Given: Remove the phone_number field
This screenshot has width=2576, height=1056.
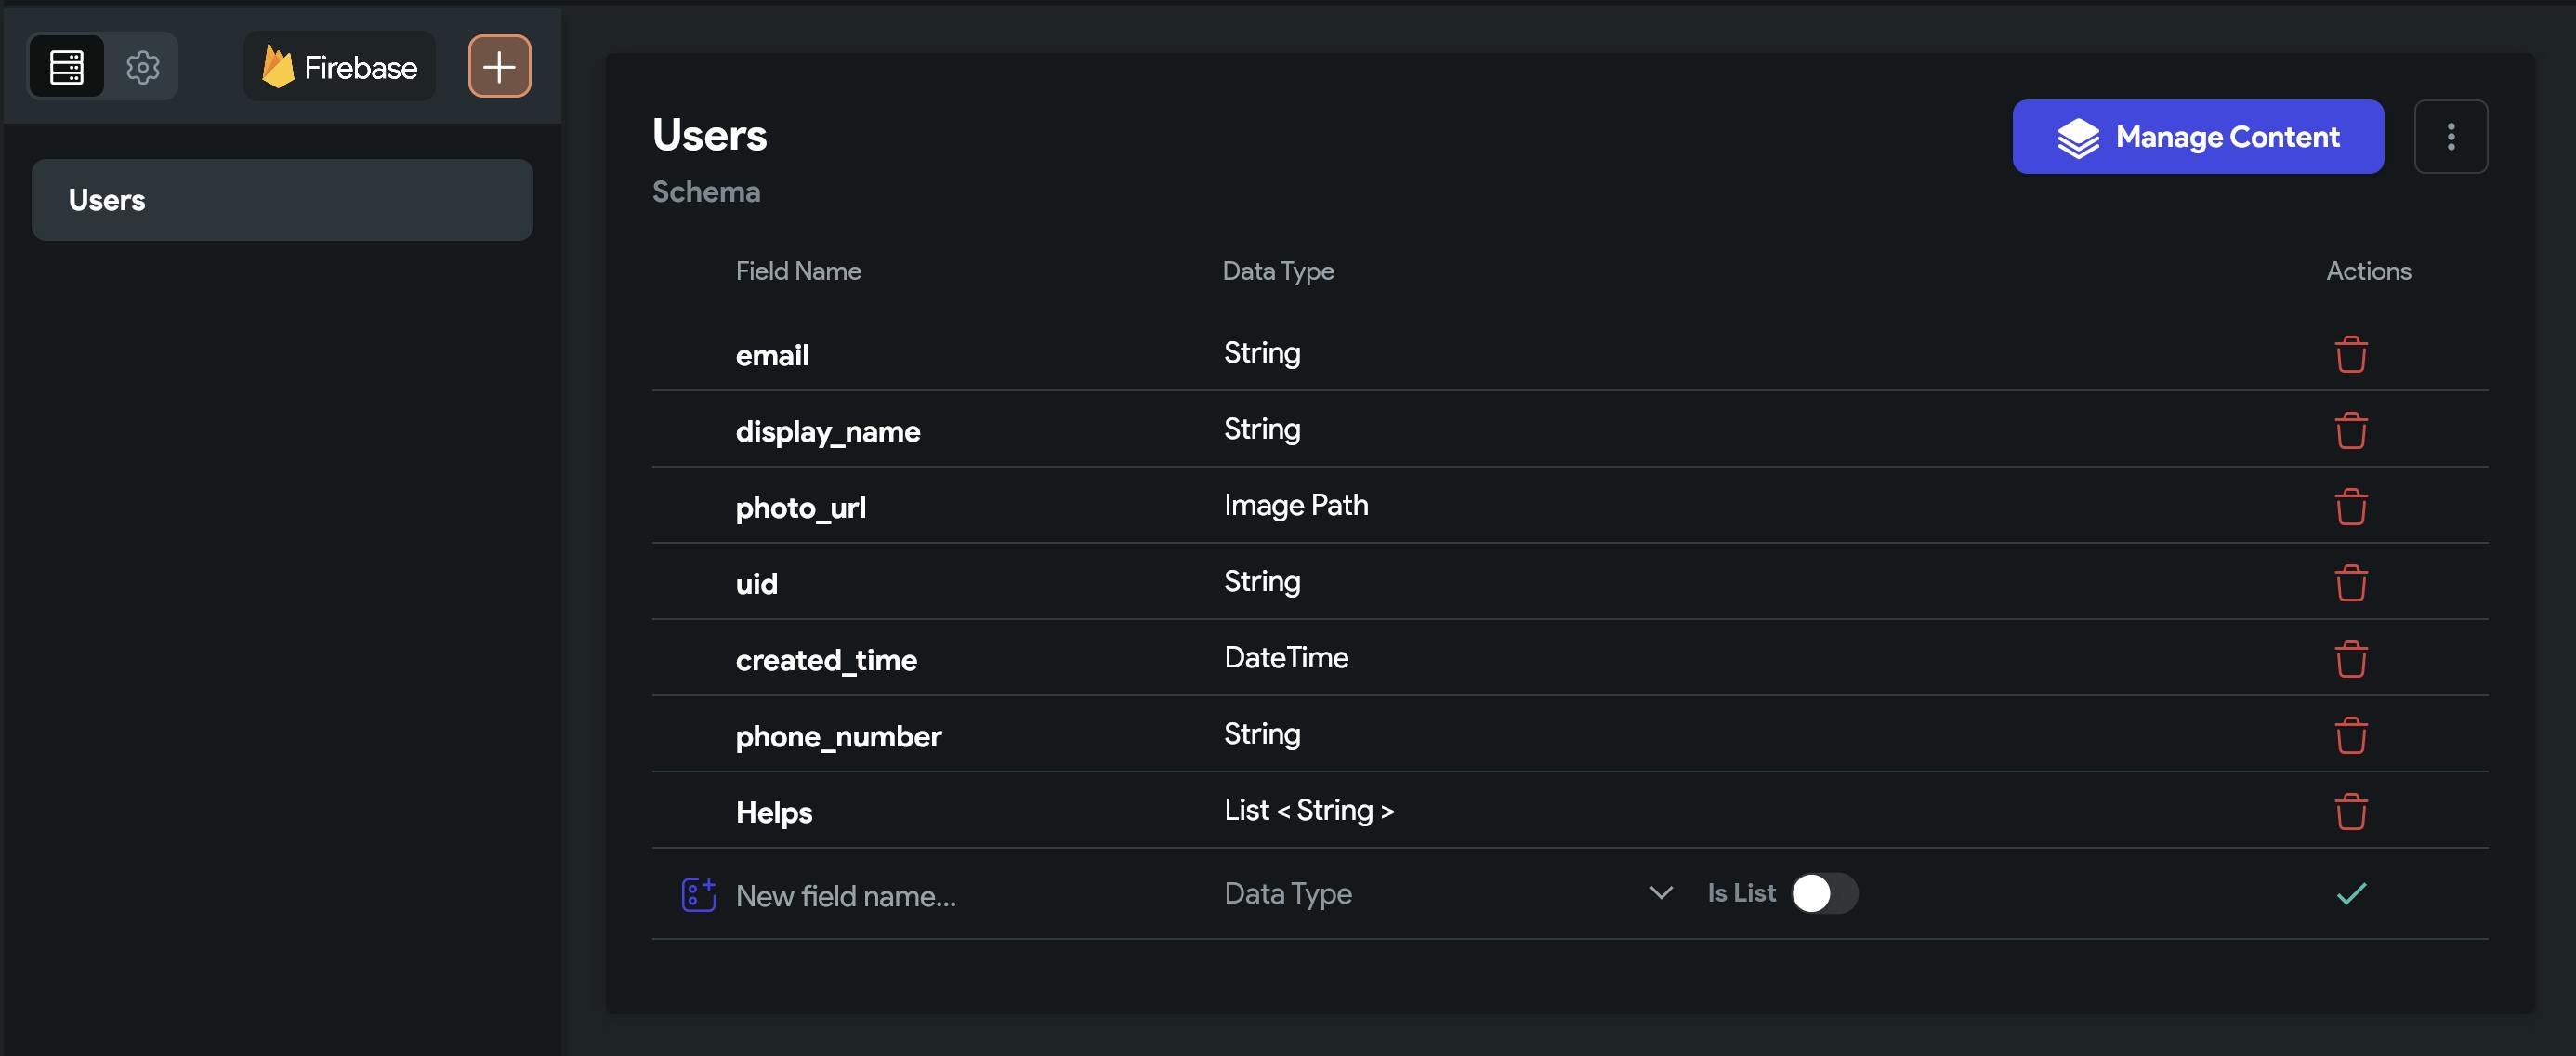Looking at the screenshot, I should [2350, 736].
